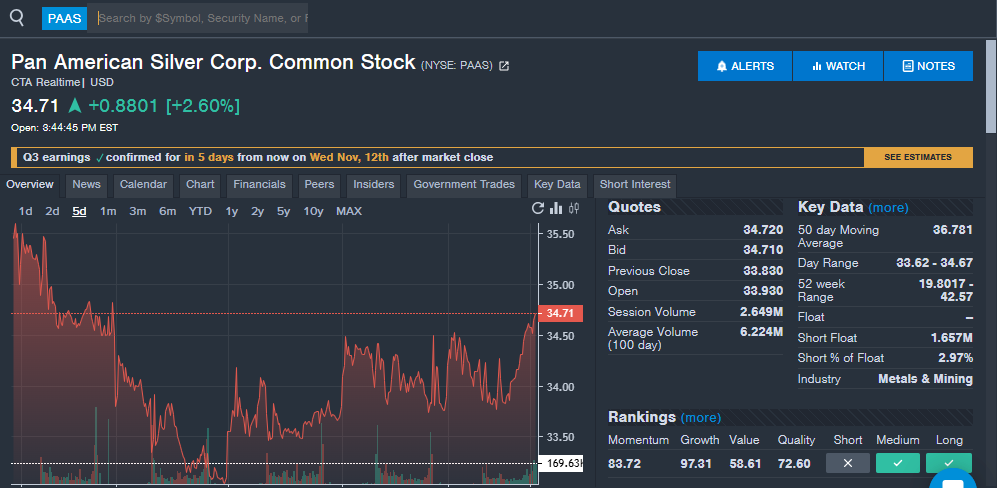Viewport: 997px width, 488px height.
Task: Select the 1m chart time range
Action: pyautogui.click(x=108, y=211)
